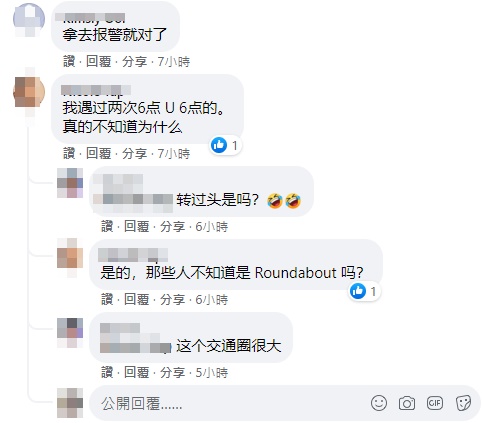
Task: Attach a photo using the camera icon
Action: [407, 403]
